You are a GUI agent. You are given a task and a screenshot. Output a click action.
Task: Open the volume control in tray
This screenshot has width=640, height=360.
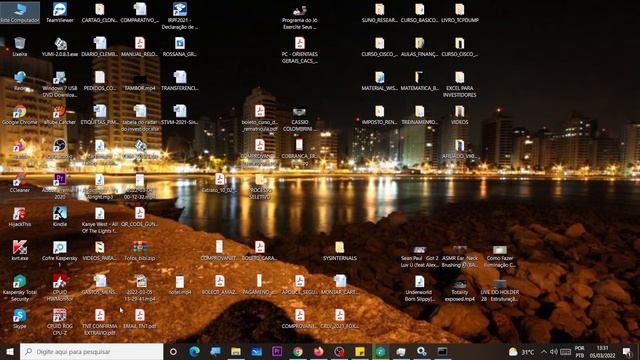pos(554,352)
